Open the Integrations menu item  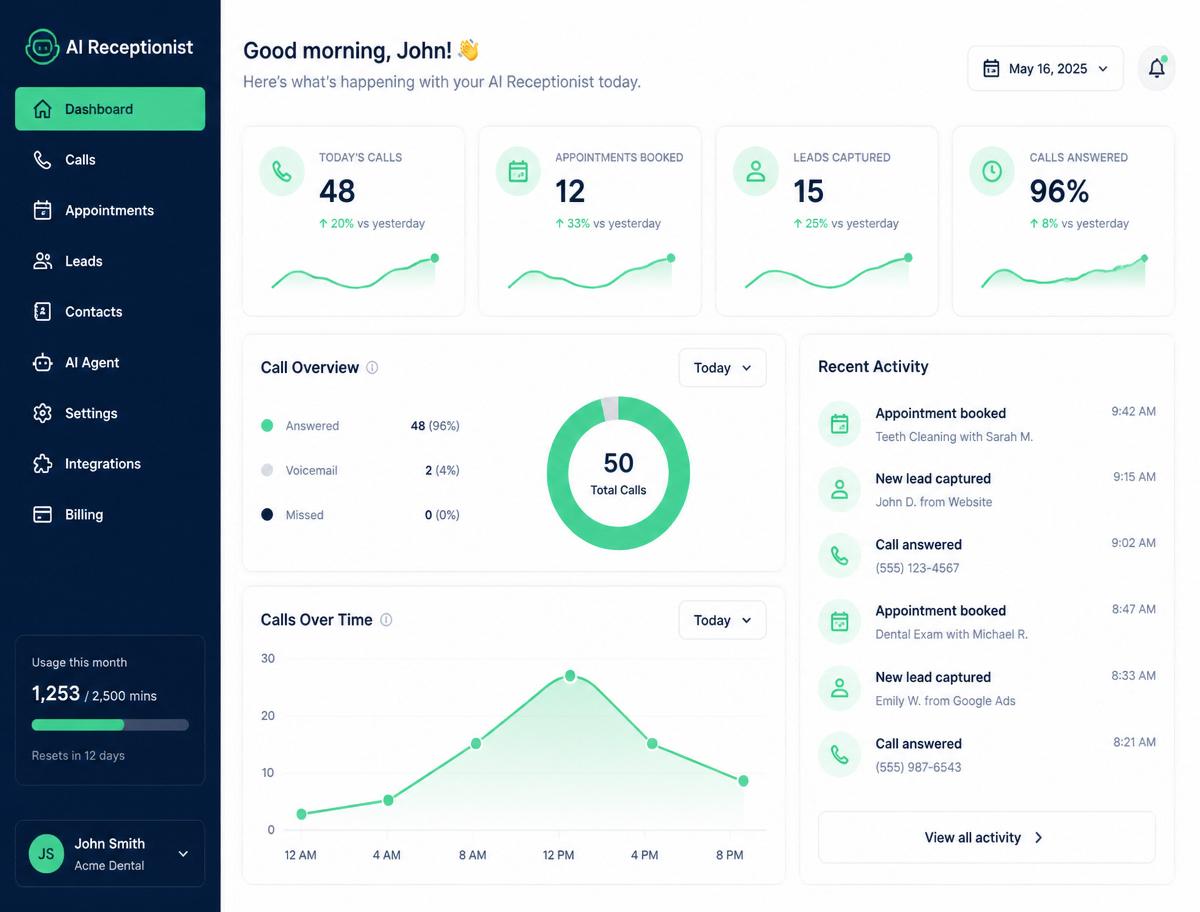point(110,464)
